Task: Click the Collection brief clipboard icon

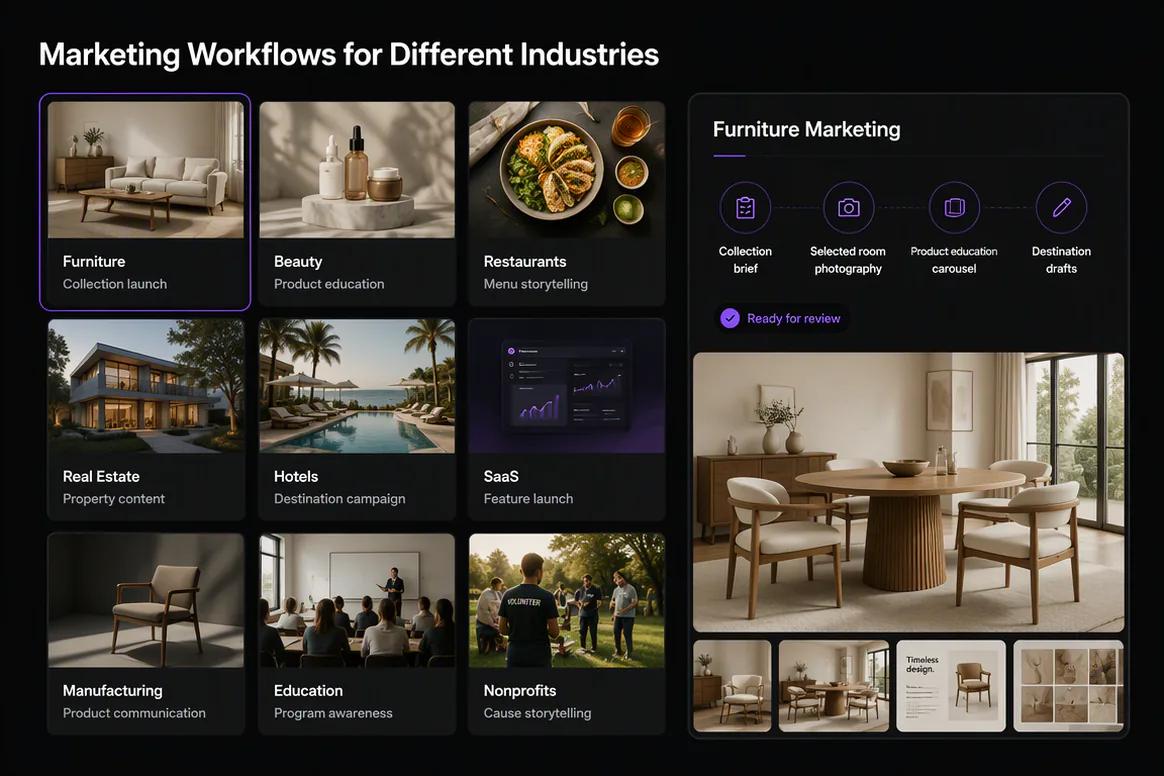Action: tap(745, 208)
